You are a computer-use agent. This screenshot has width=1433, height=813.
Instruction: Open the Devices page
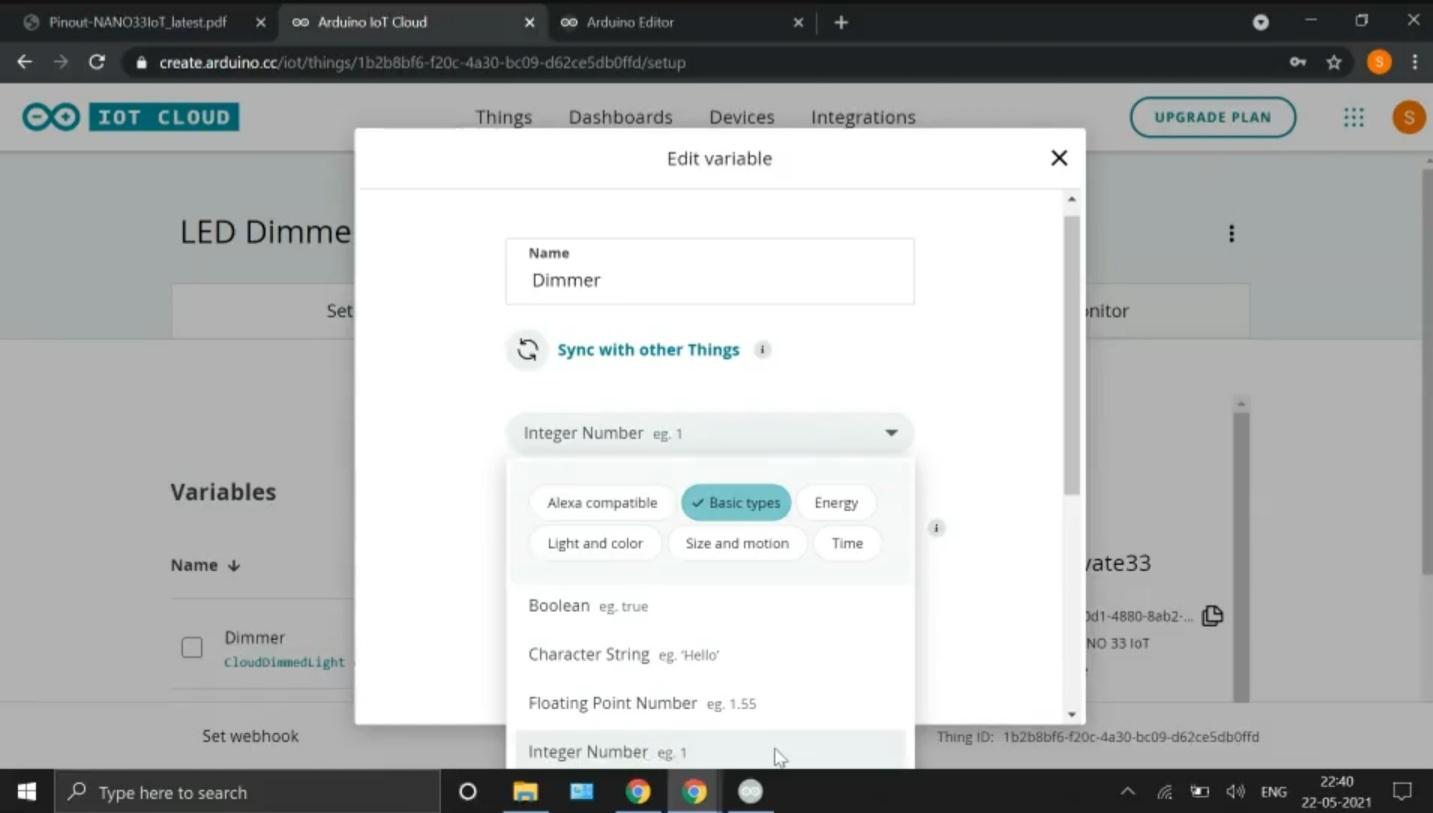coord(742,117)
